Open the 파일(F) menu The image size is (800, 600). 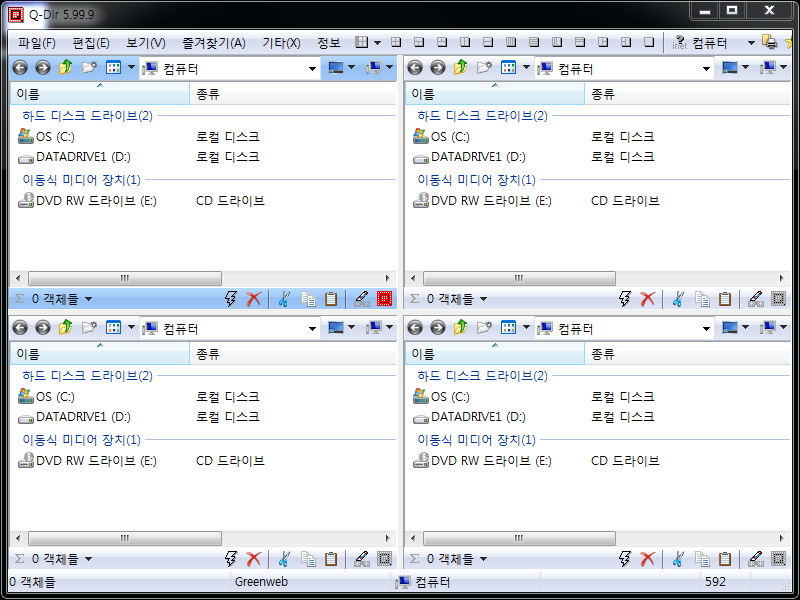(36, 43)
